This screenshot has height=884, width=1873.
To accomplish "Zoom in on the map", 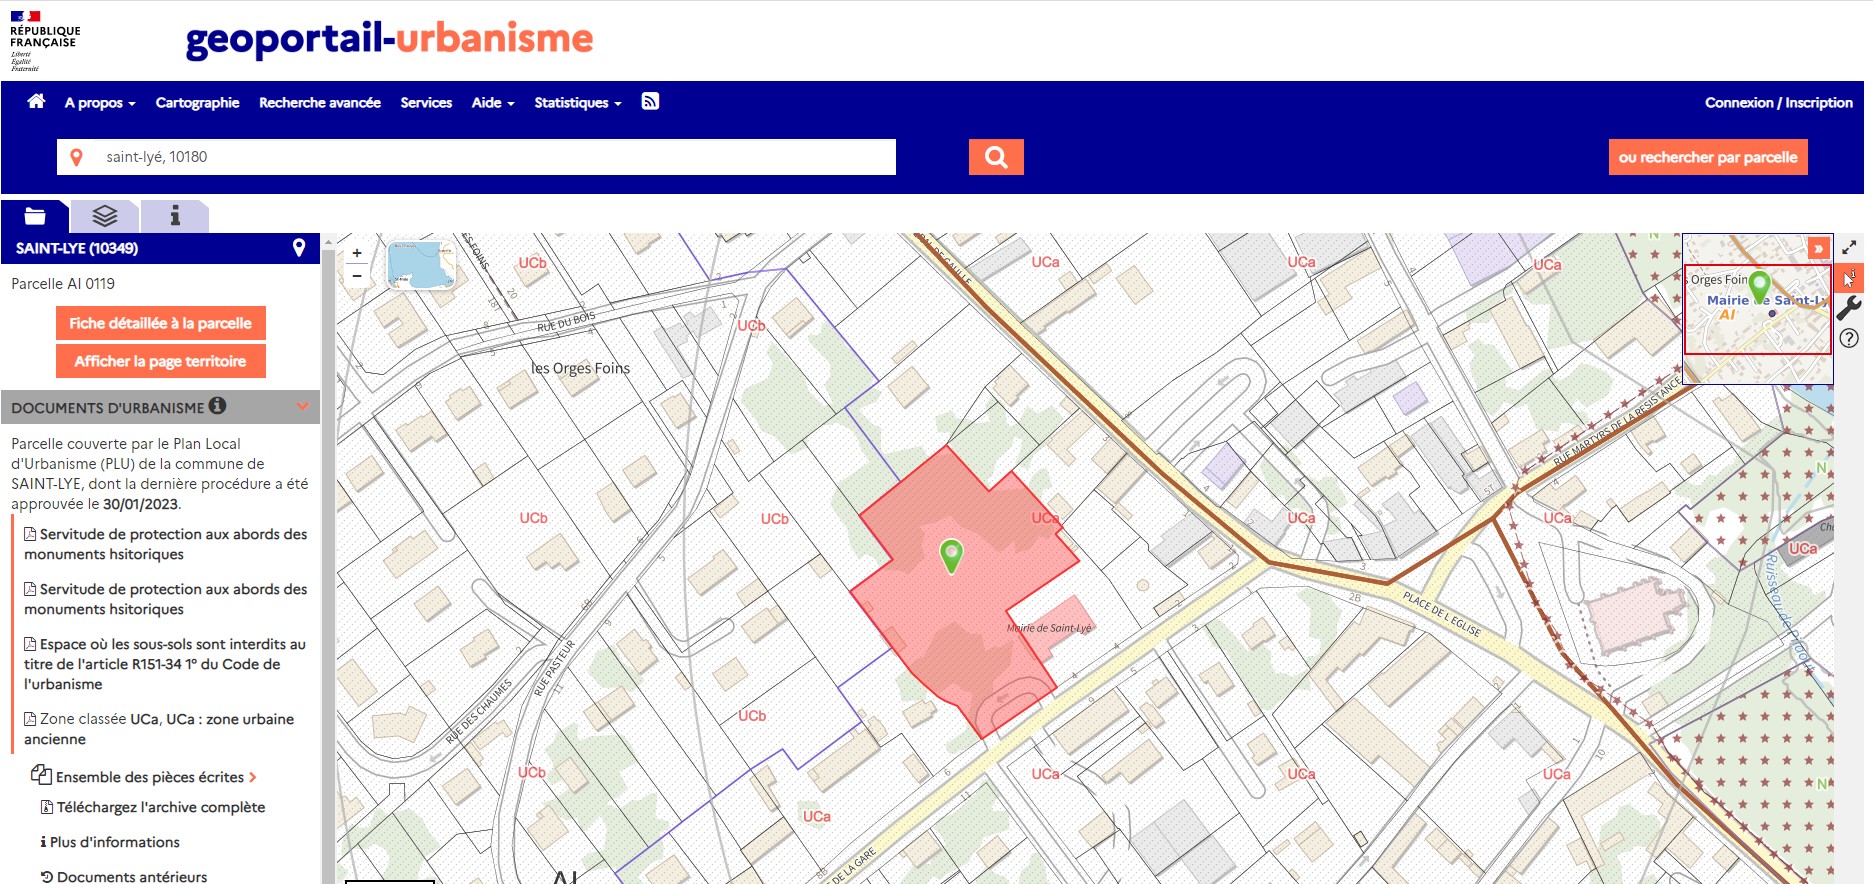I will click(x=357, y=253).
